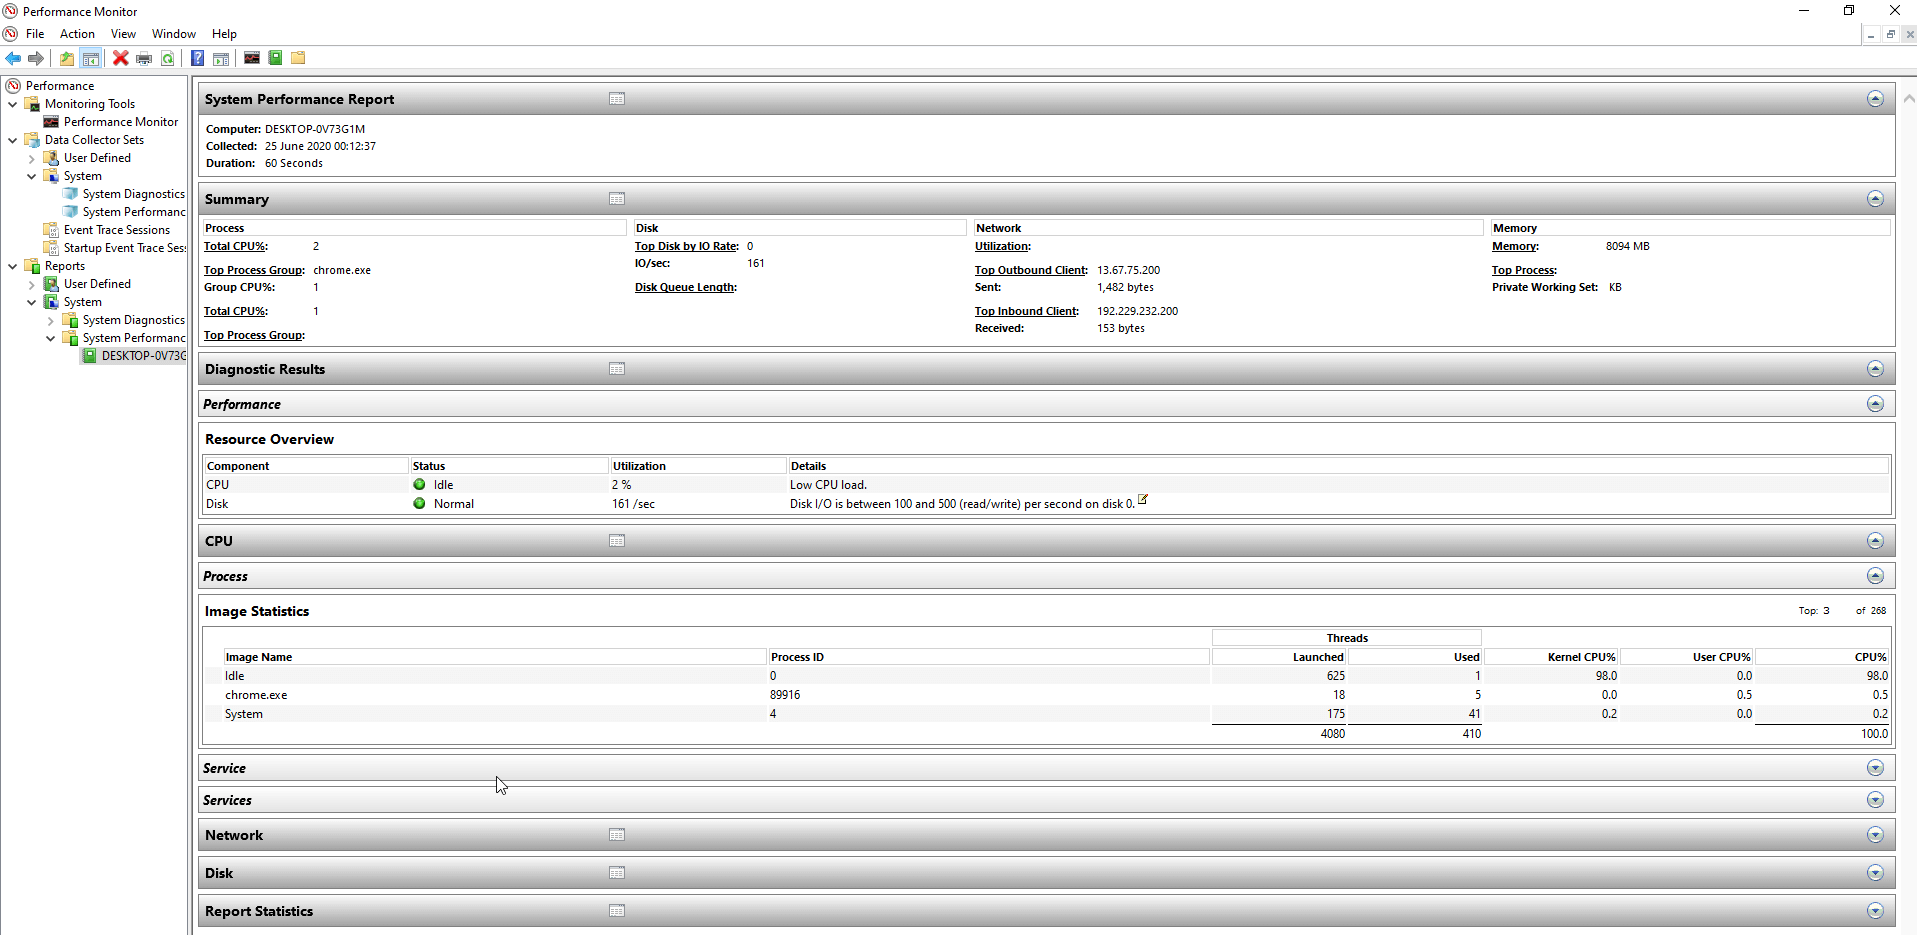Open the Window menu
This screenshot has width=1917, height=935.
click(173, 33)
